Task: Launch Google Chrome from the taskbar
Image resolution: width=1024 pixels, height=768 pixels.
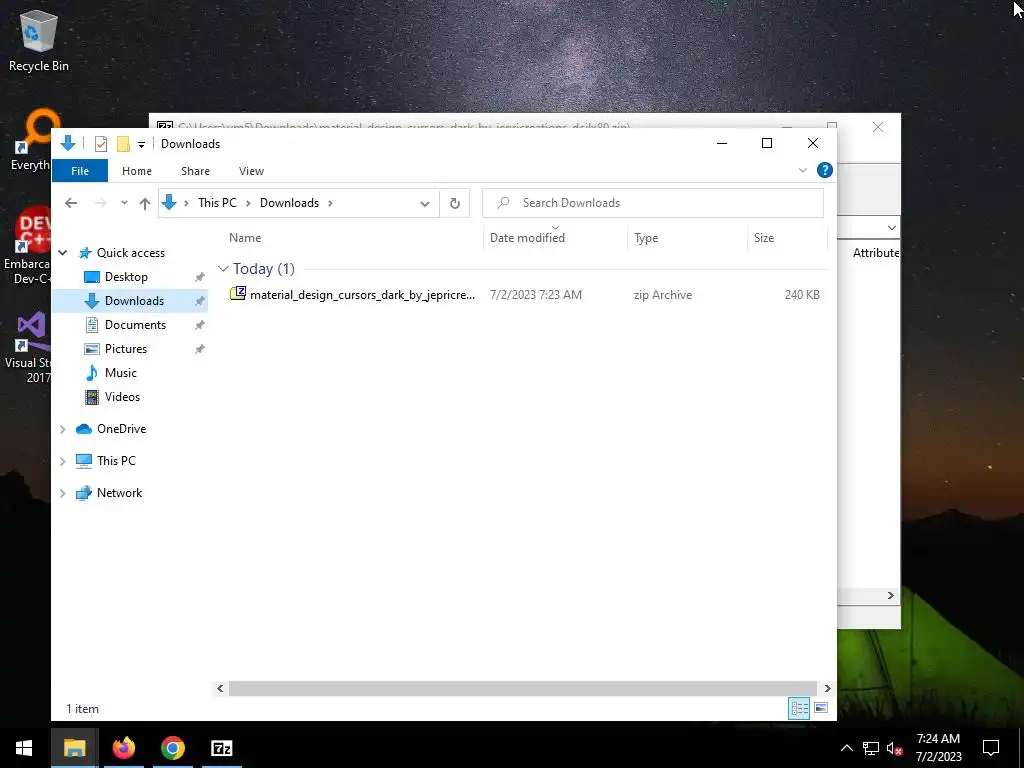Action: click(x=172, y=748)
